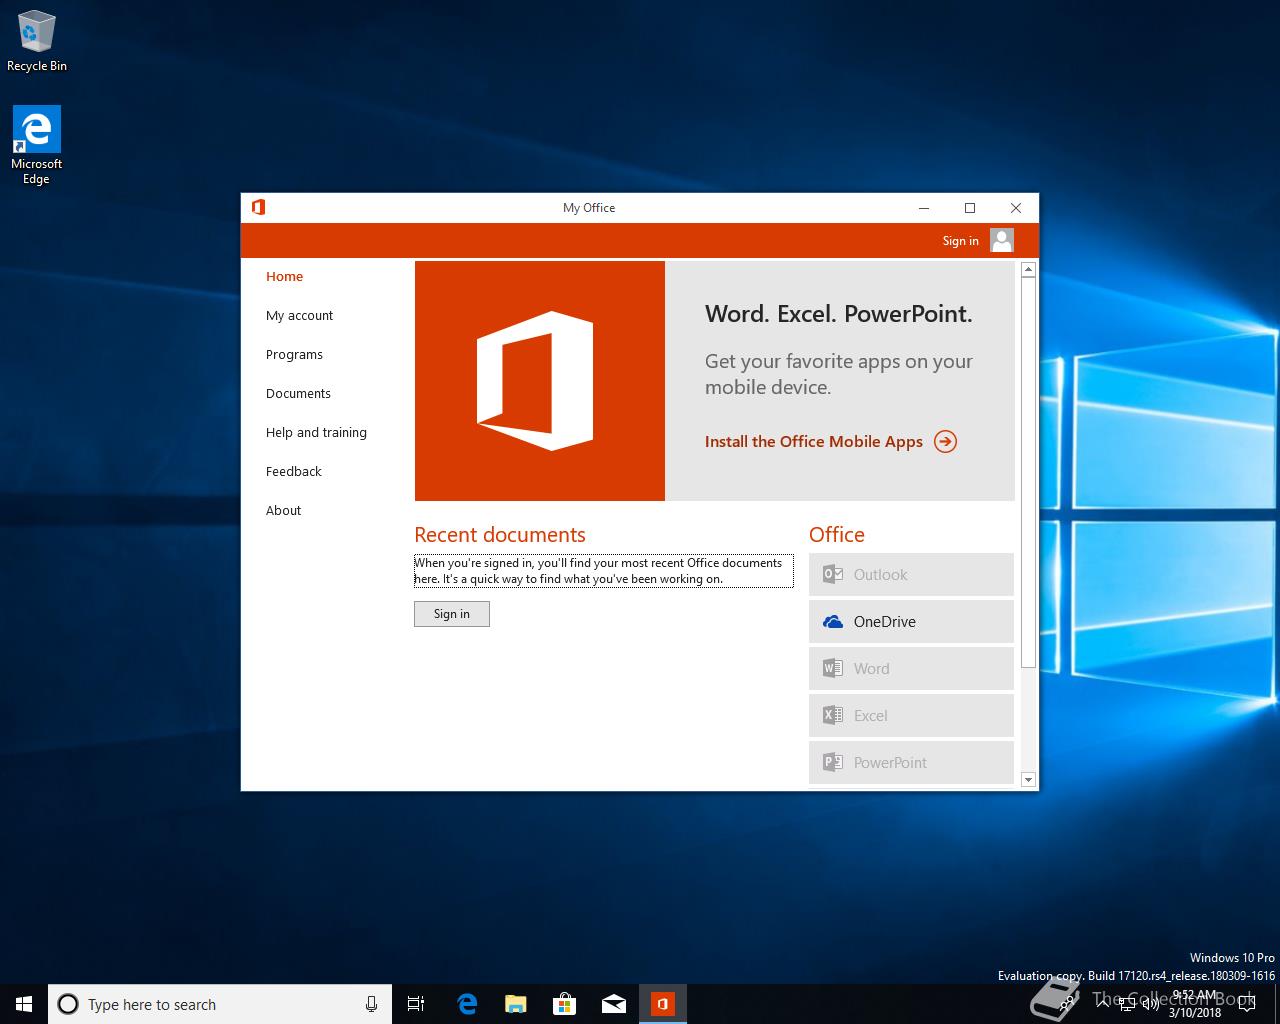Click the circled arrow icon beside Install link

point(945,442)
